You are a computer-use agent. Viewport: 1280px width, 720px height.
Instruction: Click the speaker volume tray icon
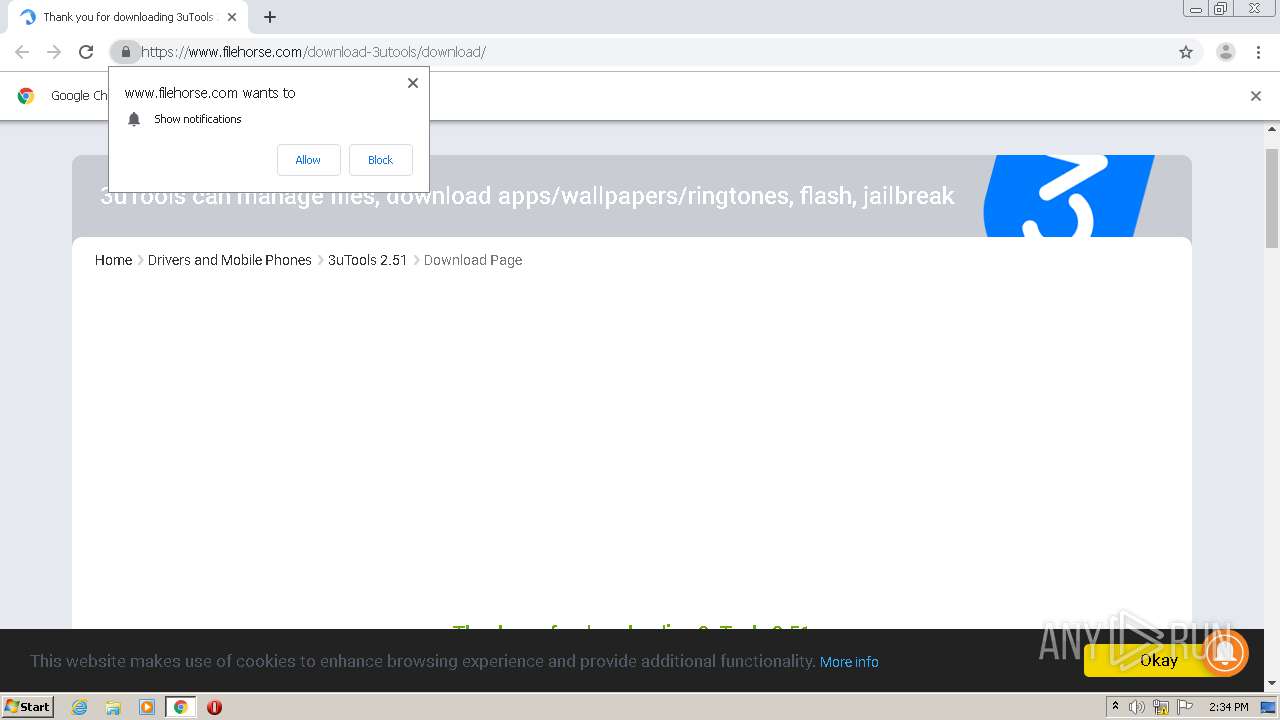coord(1137,707)
